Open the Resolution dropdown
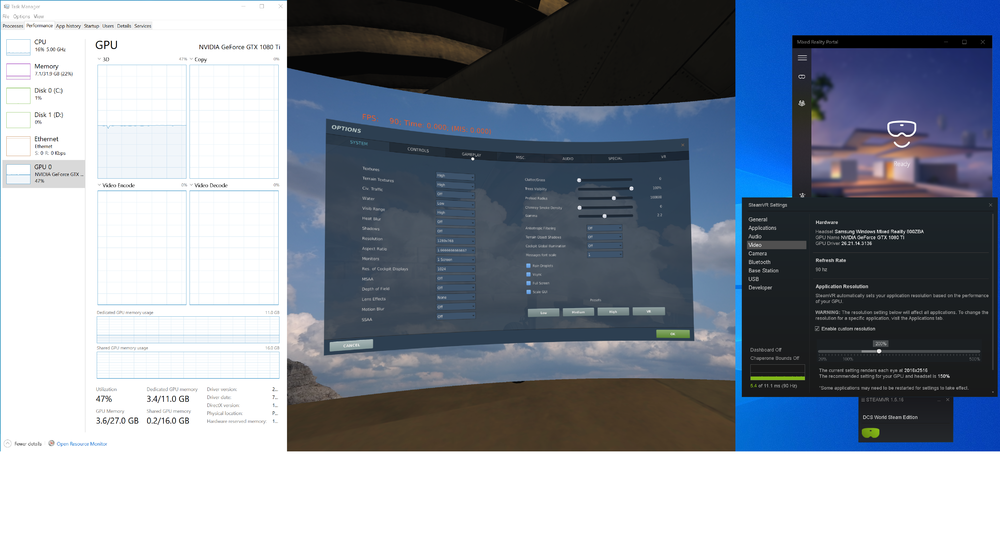 coord(455,241)
